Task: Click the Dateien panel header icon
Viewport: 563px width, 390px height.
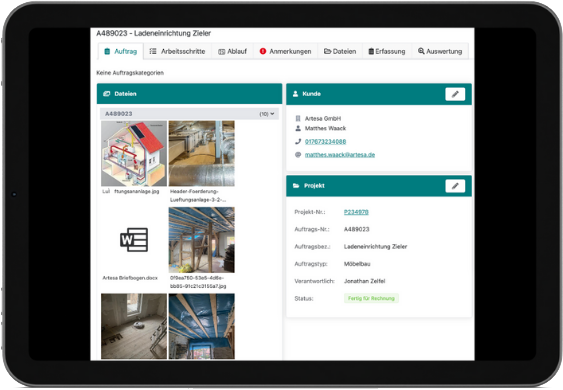Action: 107,94
